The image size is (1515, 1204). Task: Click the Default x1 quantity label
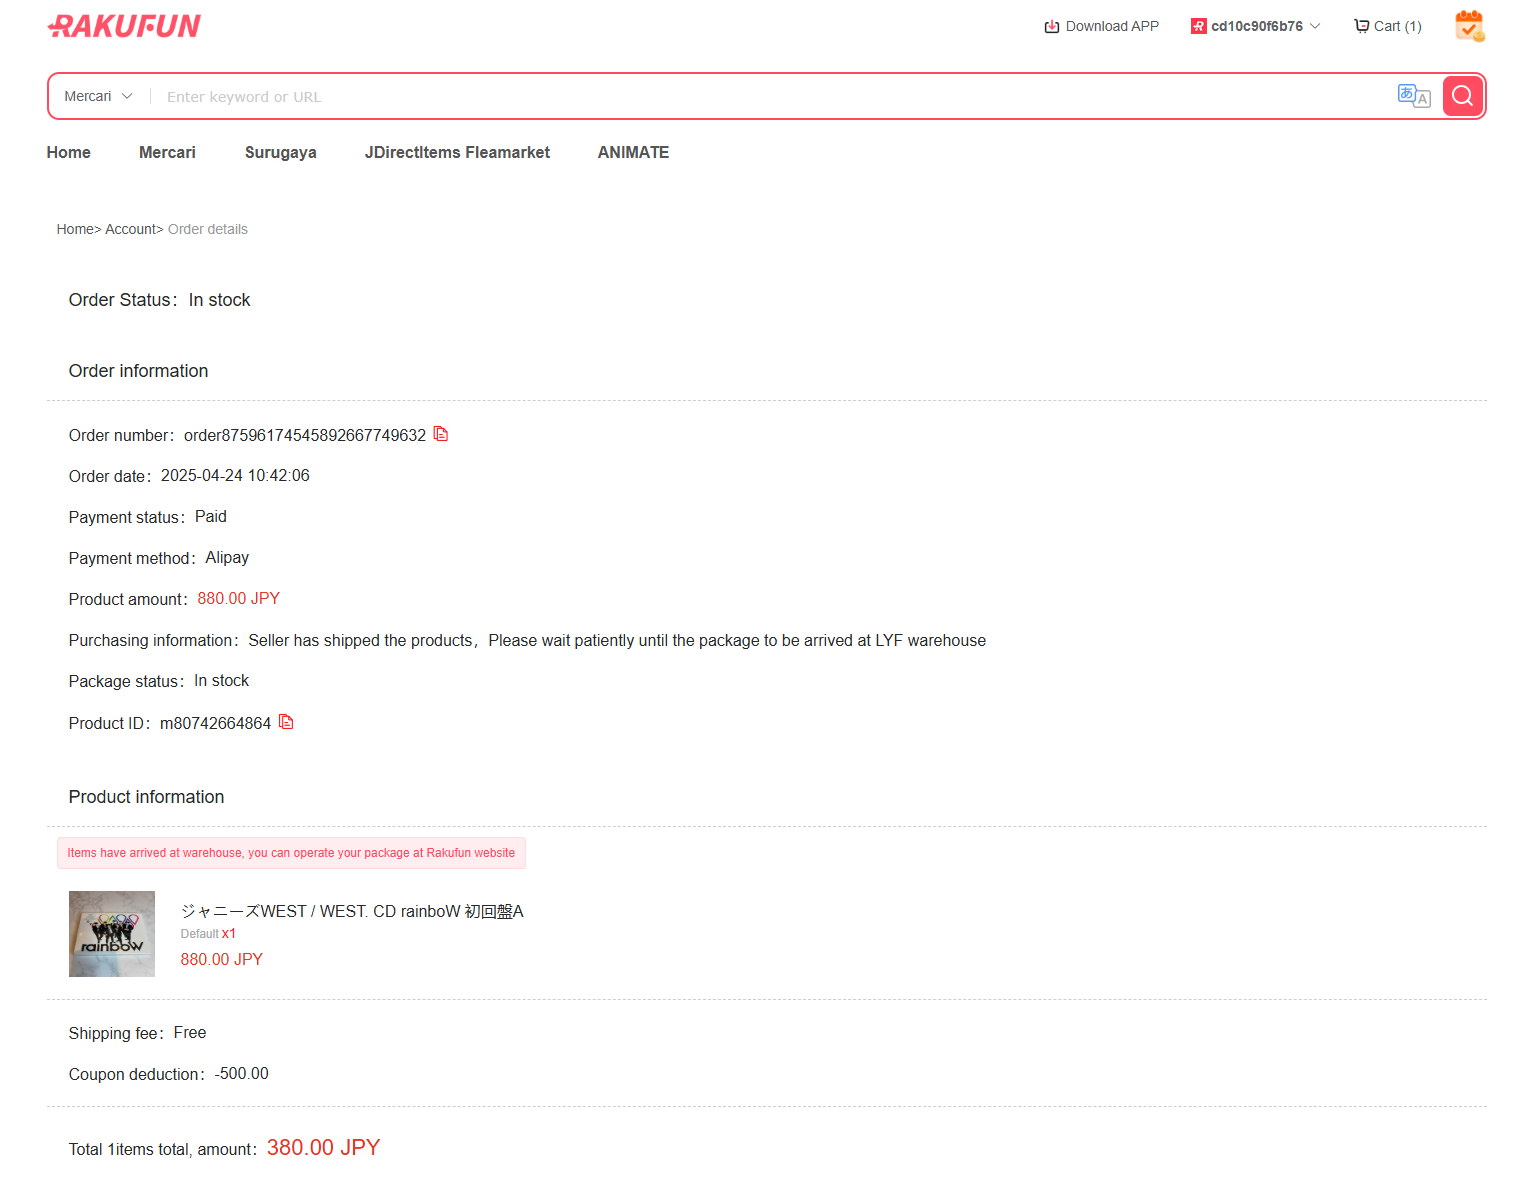[x=208, y=934]
